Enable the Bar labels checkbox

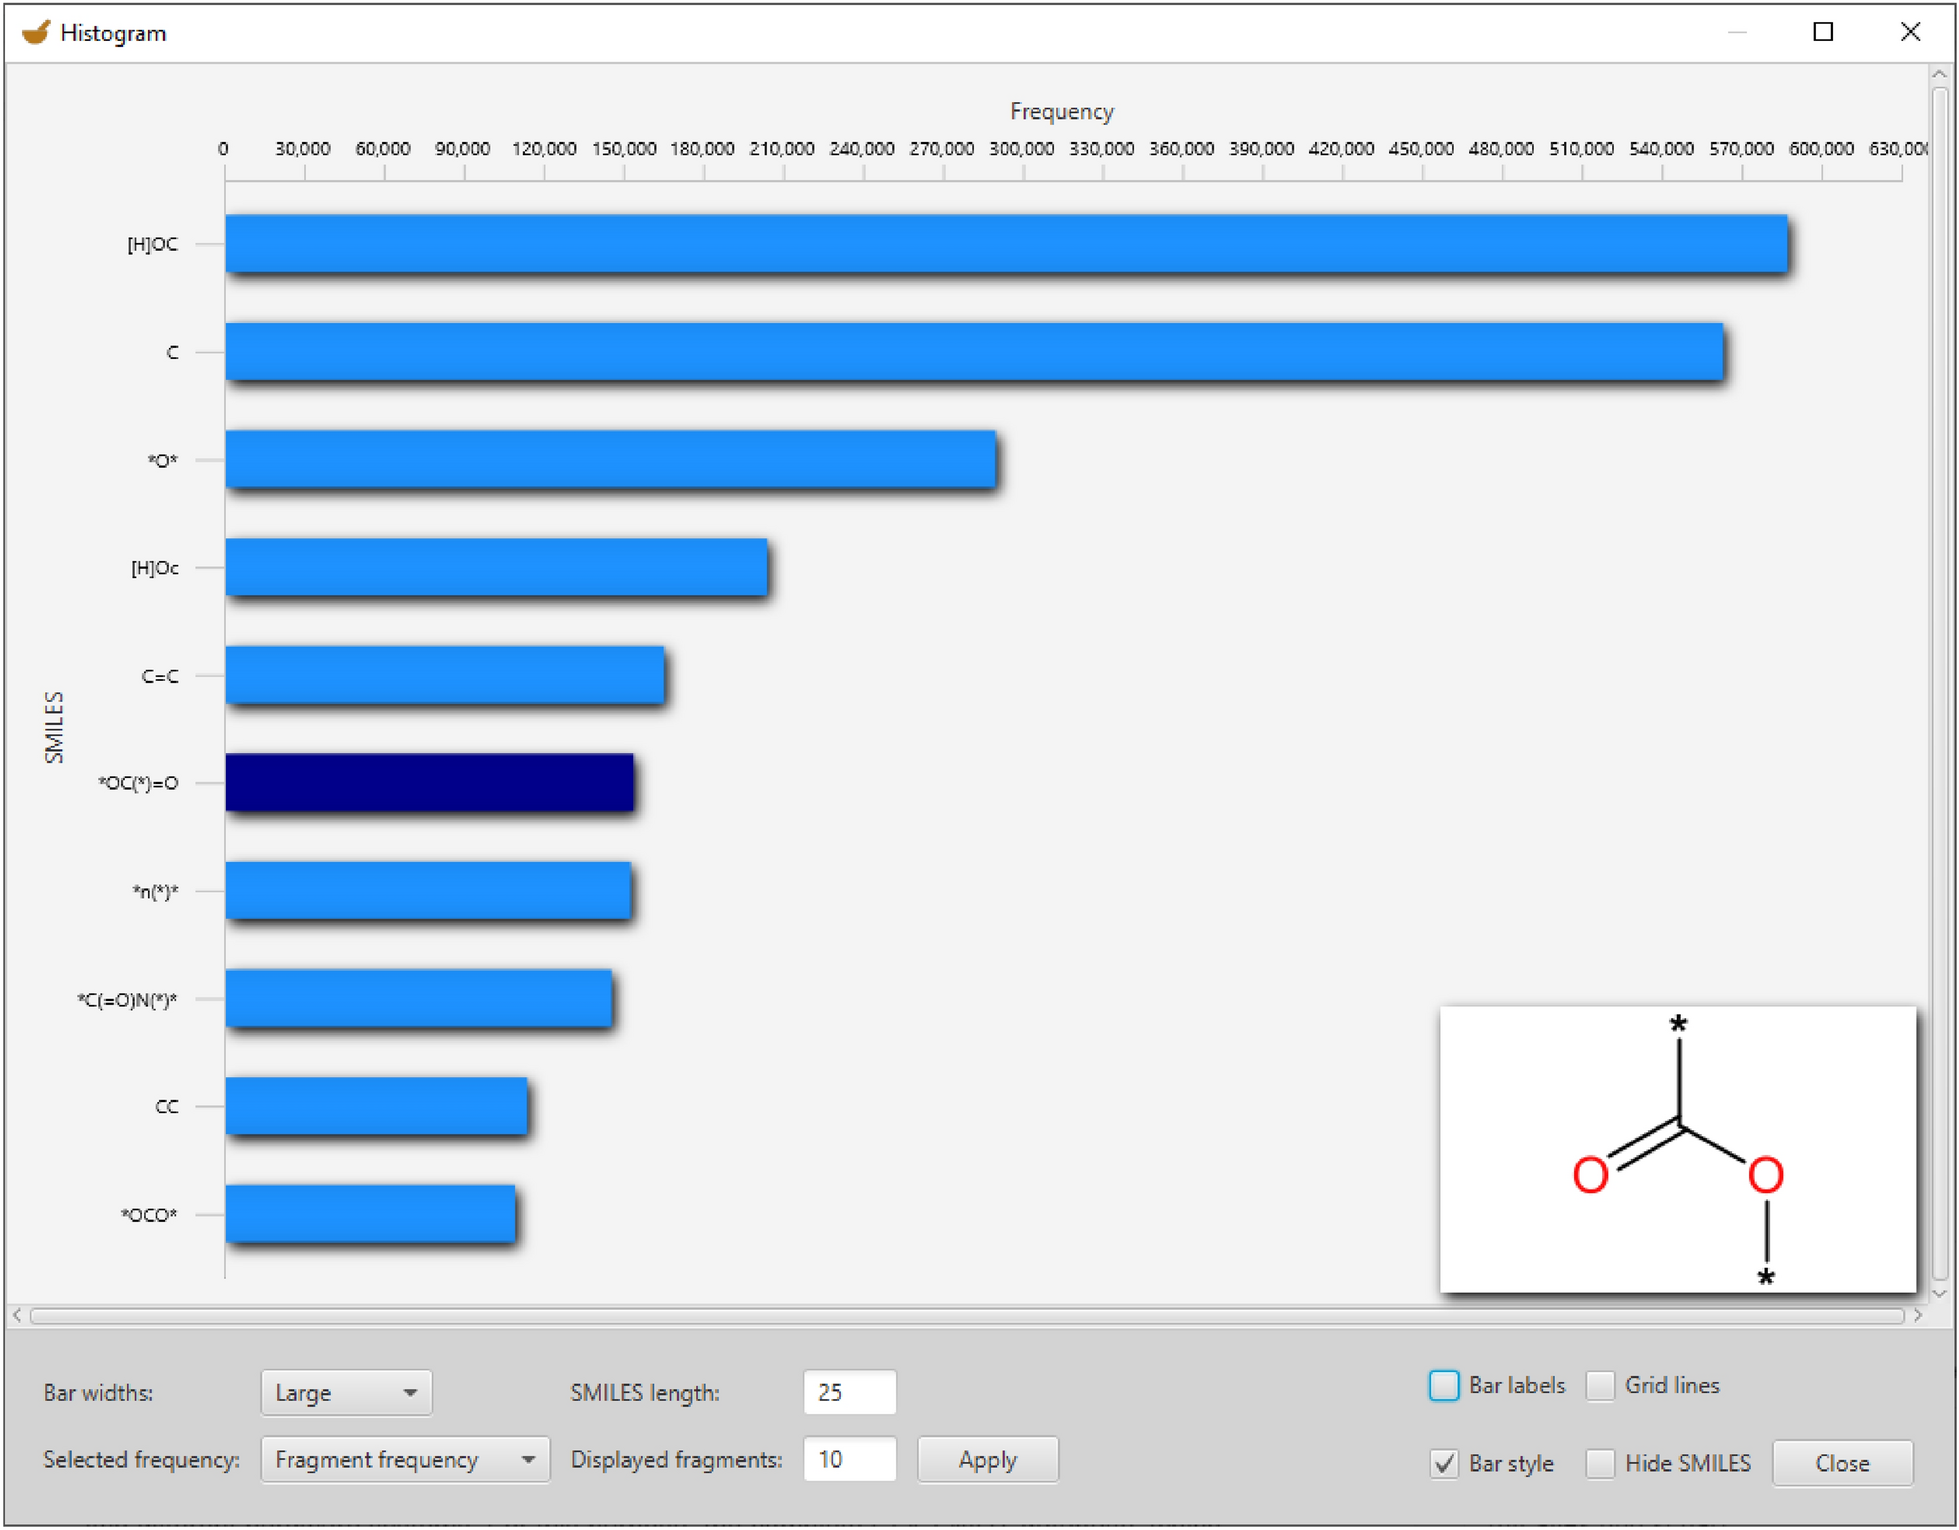[x=1443, y=1385]
